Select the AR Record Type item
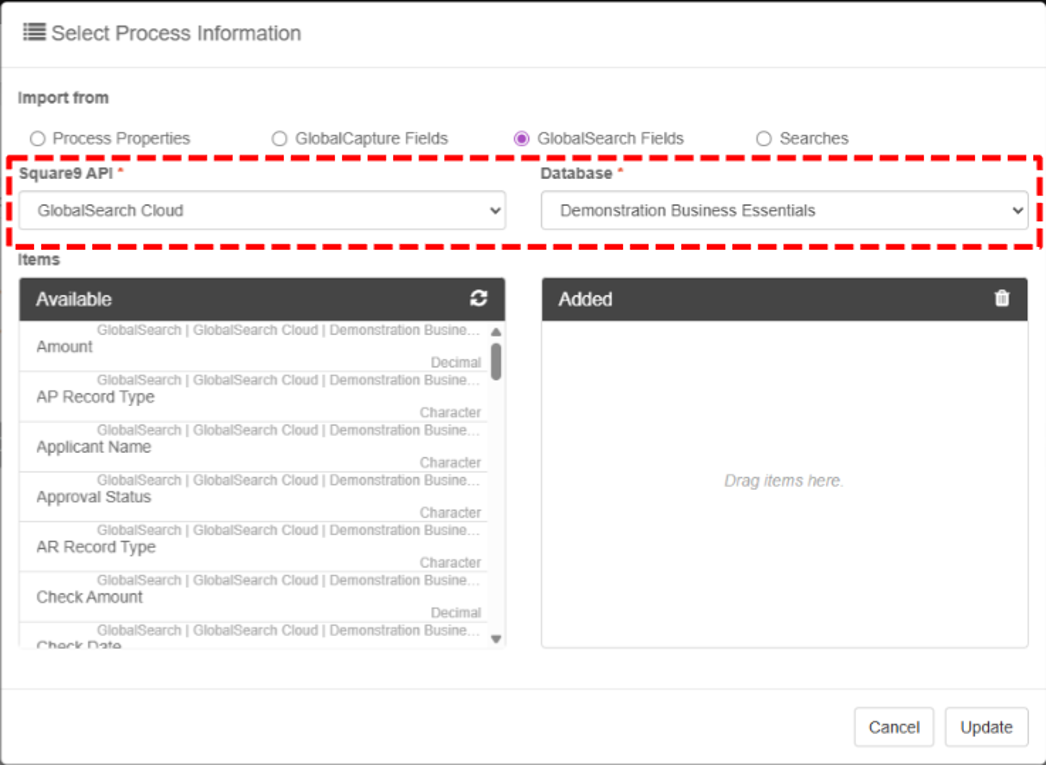This screenshot has height=765, width=1046. pos(253,547)
